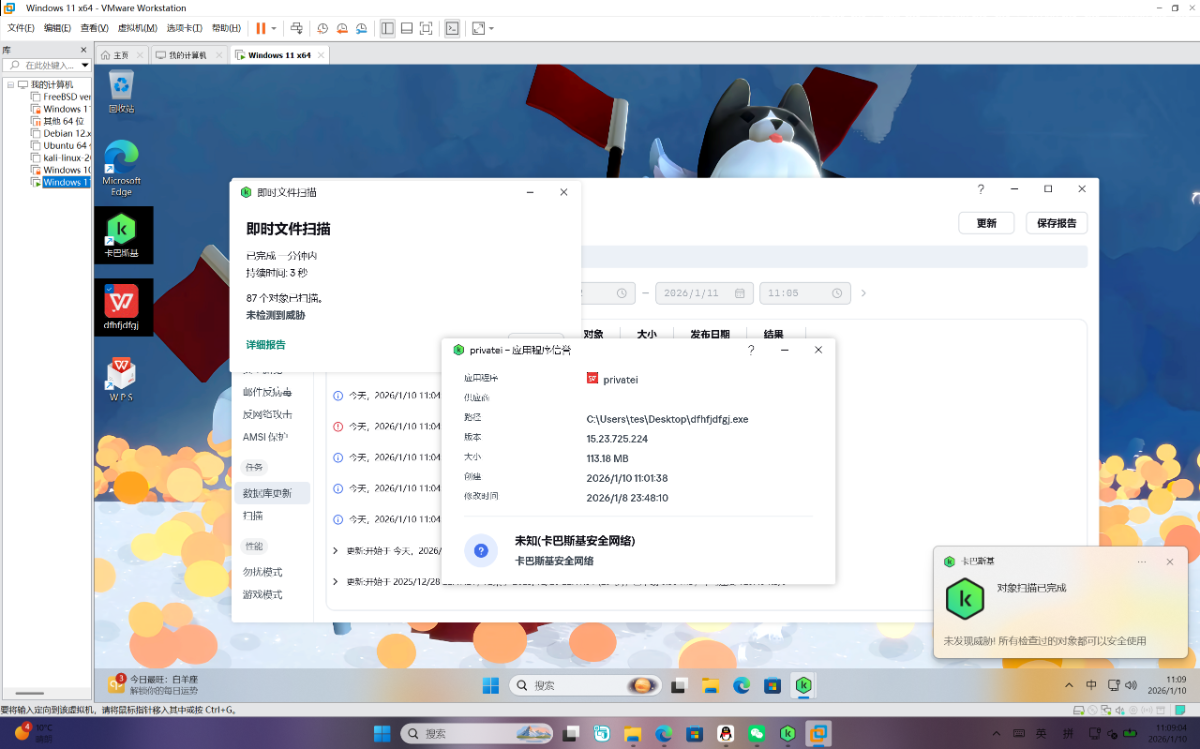Click the W.P.S desktop shortcut icon
The width and height of the screenshot is (1200, 749).
[x=121, y=380]
